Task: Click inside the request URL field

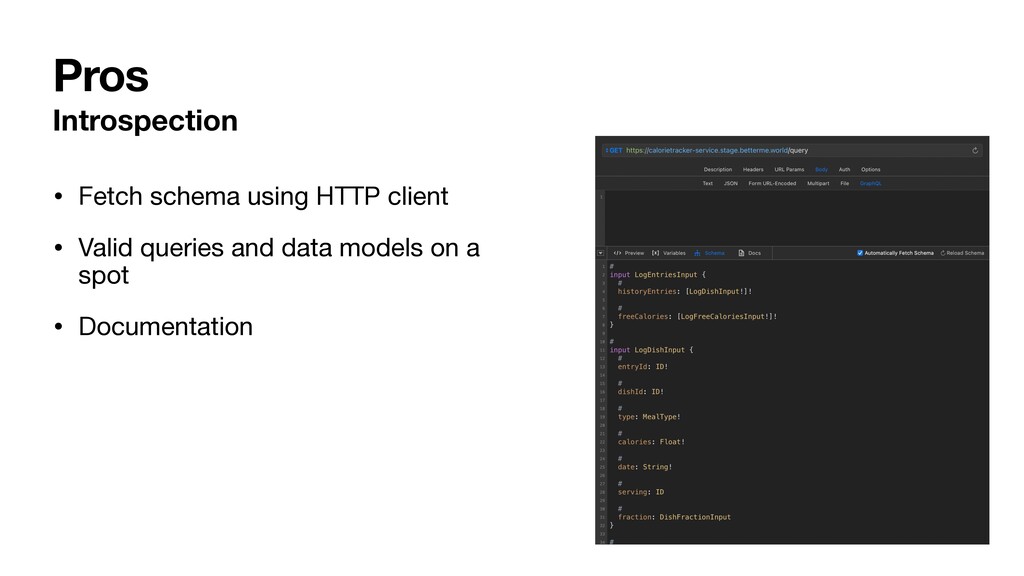Action: point(720,149)
